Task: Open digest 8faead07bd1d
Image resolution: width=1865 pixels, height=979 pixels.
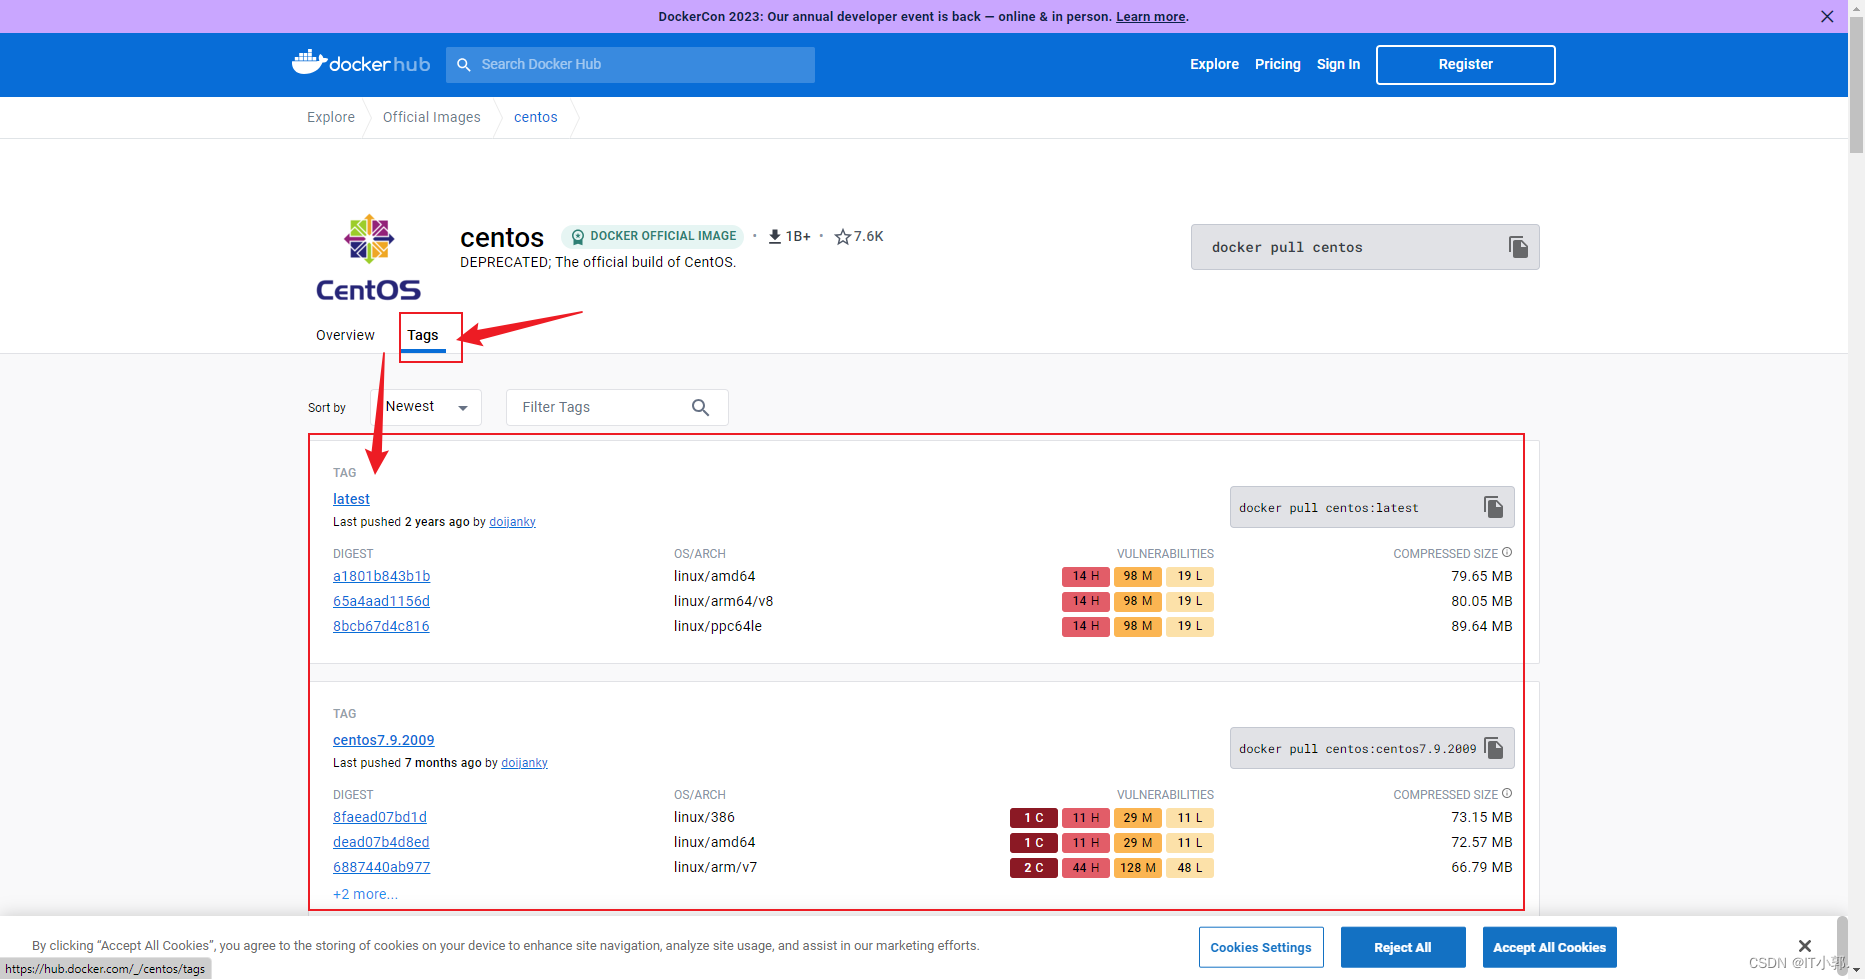Action: [380, 817]
